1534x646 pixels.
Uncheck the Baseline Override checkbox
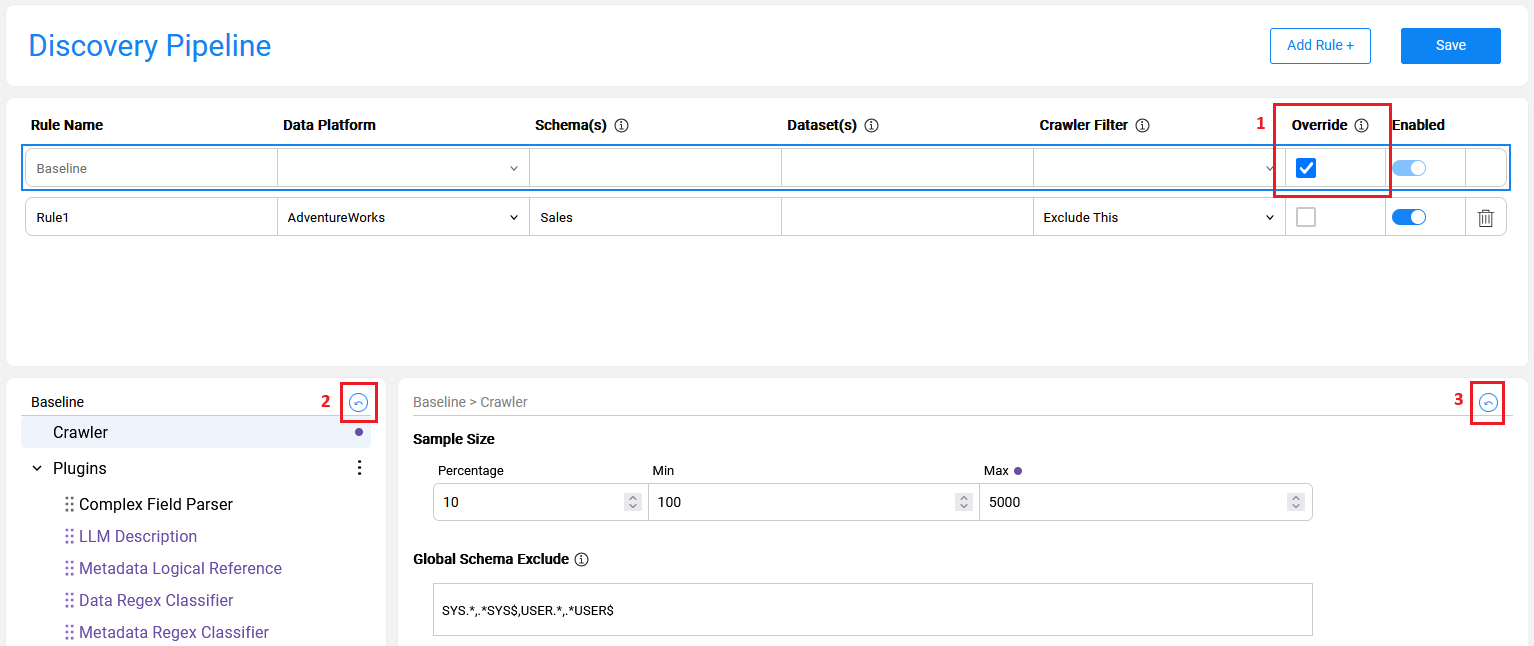click(1306, 168)
